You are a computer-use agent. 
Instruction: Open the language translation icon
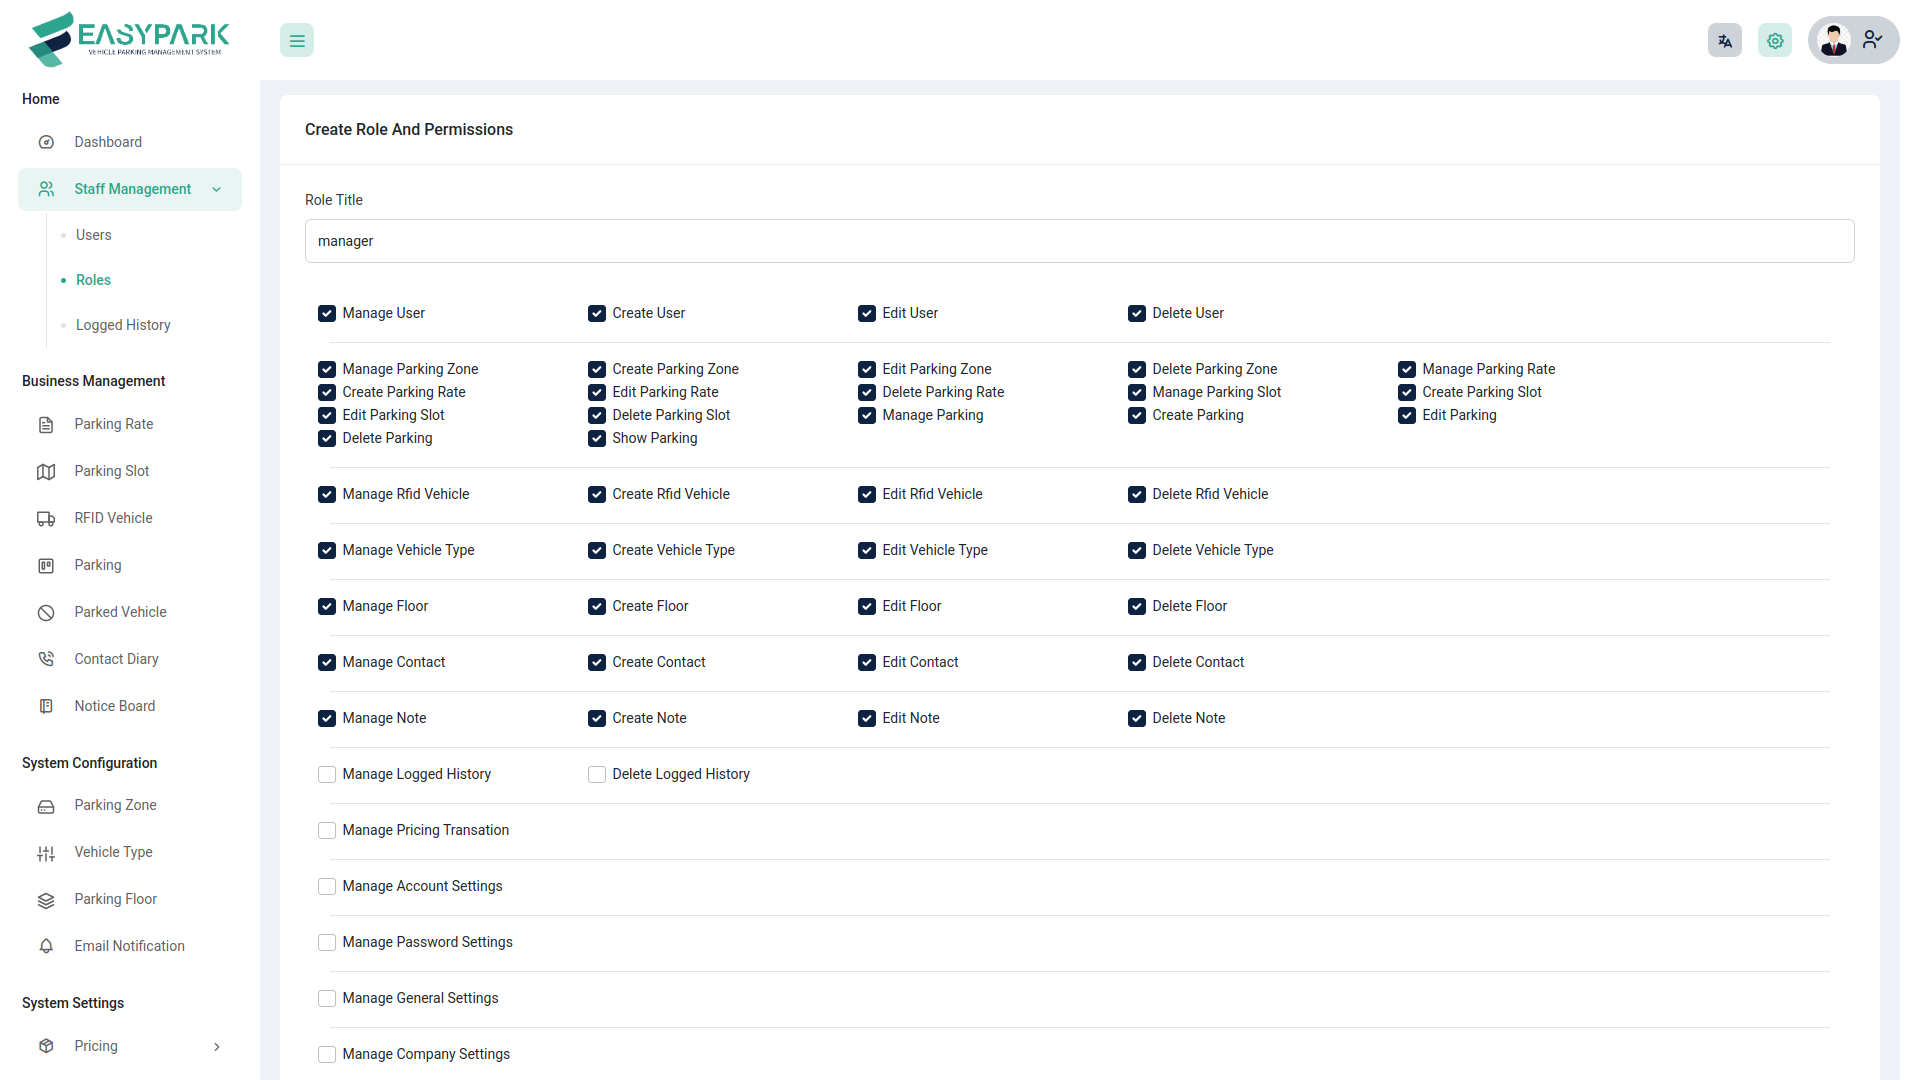[1724, 41]
